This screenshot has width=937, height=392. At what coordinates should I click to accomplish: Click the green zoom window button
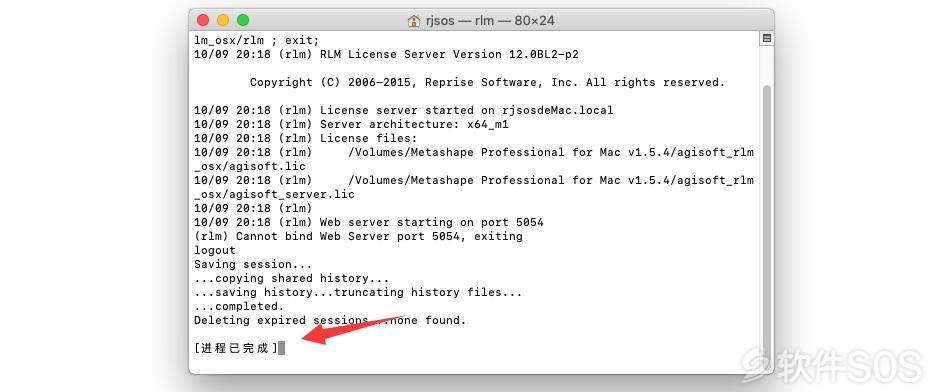[x=243, y=20]
